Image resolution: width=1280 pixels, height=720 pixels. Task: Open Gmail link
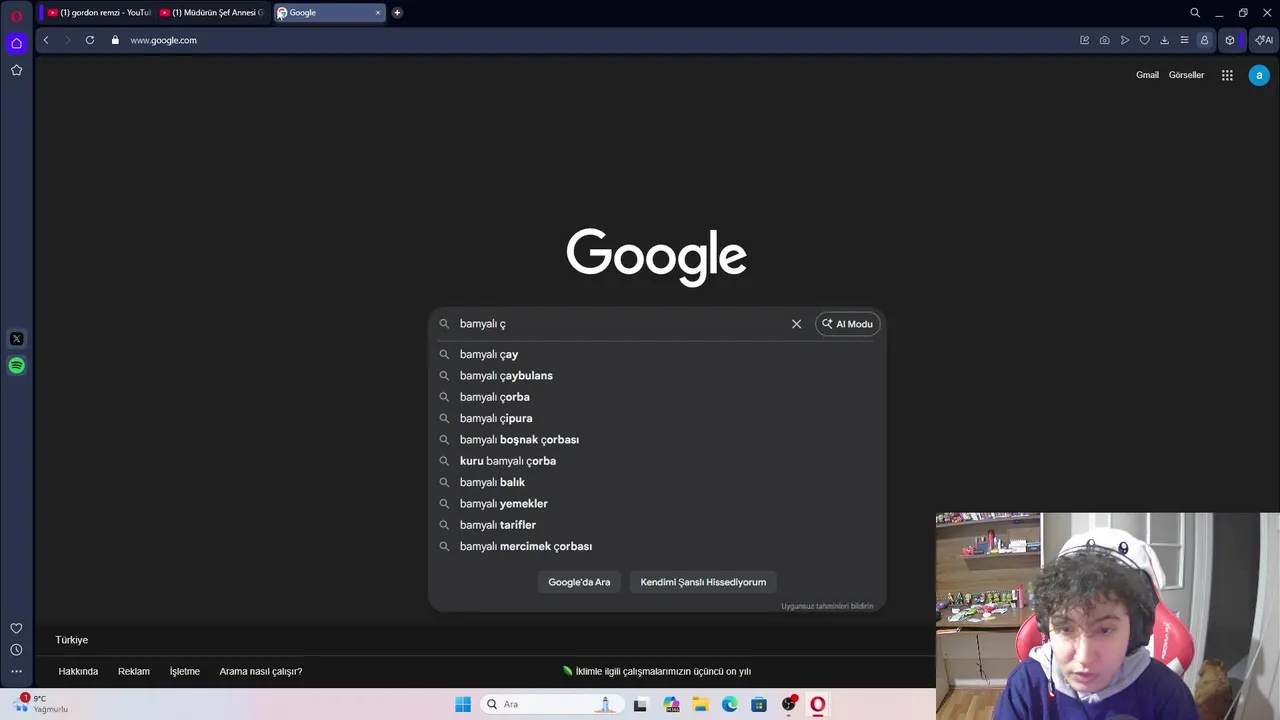1147,75
